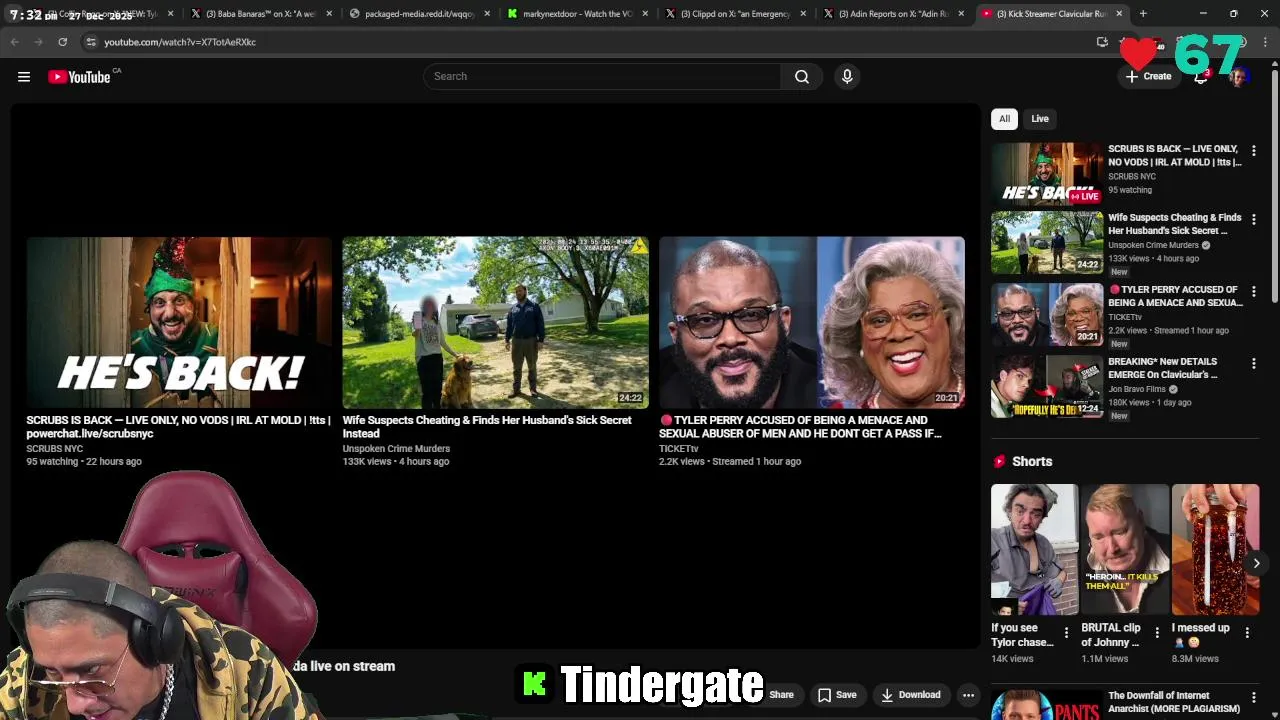
Task: Switch to Baba Banaras on X tab
Action: coord(260,14)
